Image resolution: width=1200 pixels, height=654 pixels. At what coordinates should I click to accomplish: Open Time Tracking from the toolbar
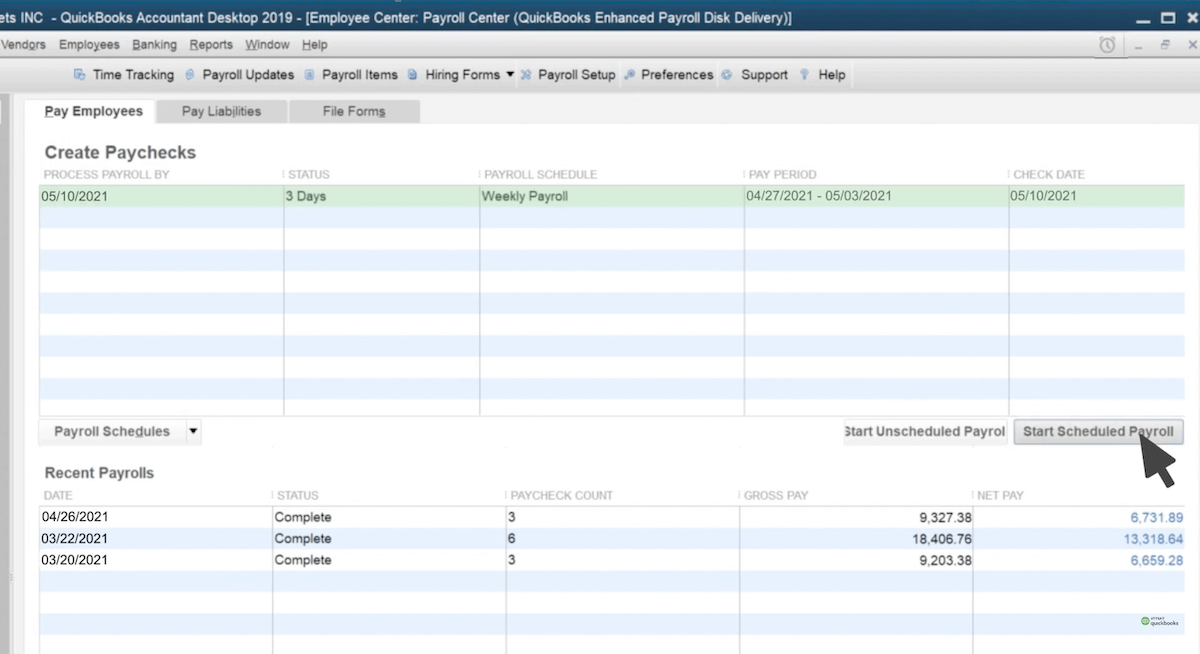[x=133, y=75]
